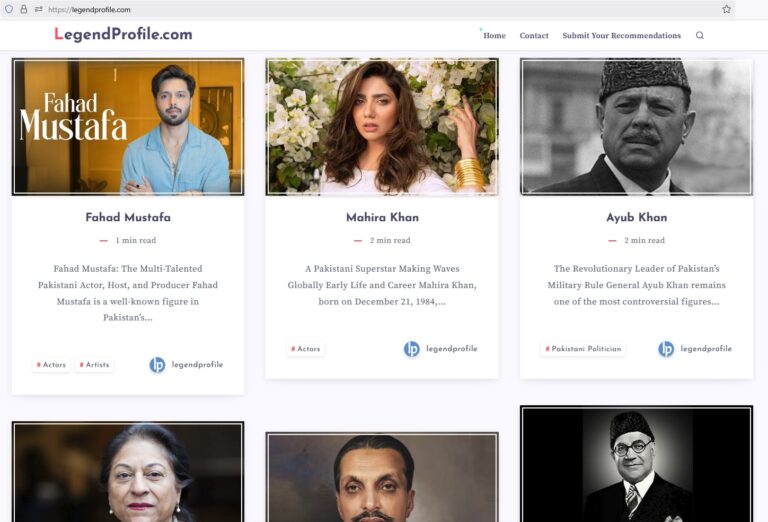This screenshot has width=768, height=522.
Task: Click the legendprofile avatar on Mahira Khan card
Action: tap(411, 349)
